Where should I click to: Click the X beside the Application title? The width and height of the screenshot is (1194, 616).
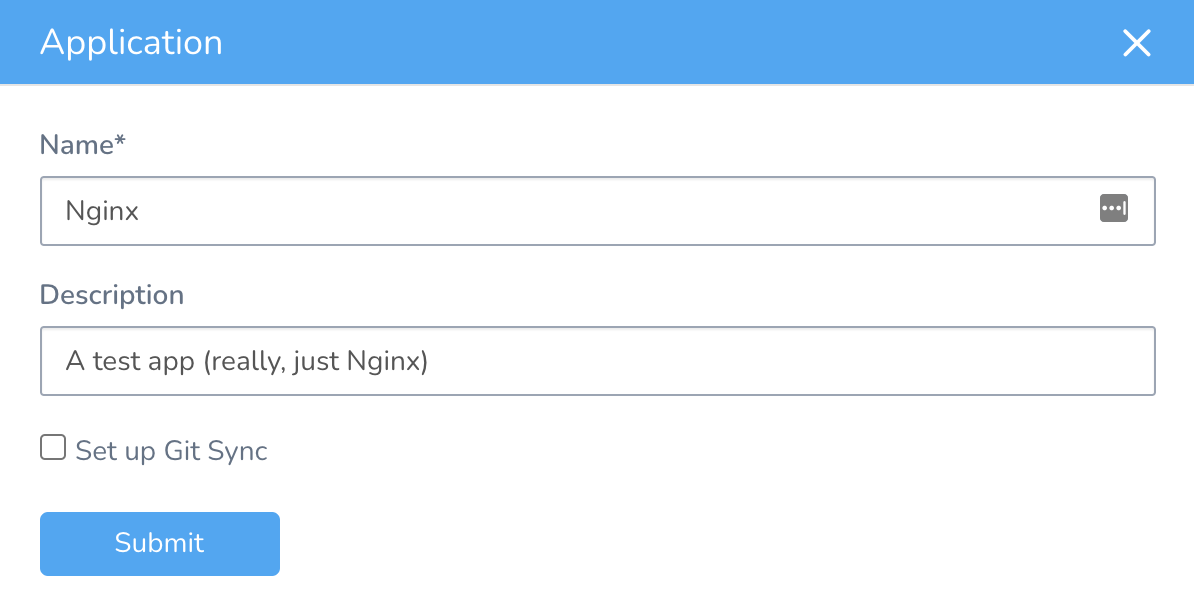click(1136, 43)
